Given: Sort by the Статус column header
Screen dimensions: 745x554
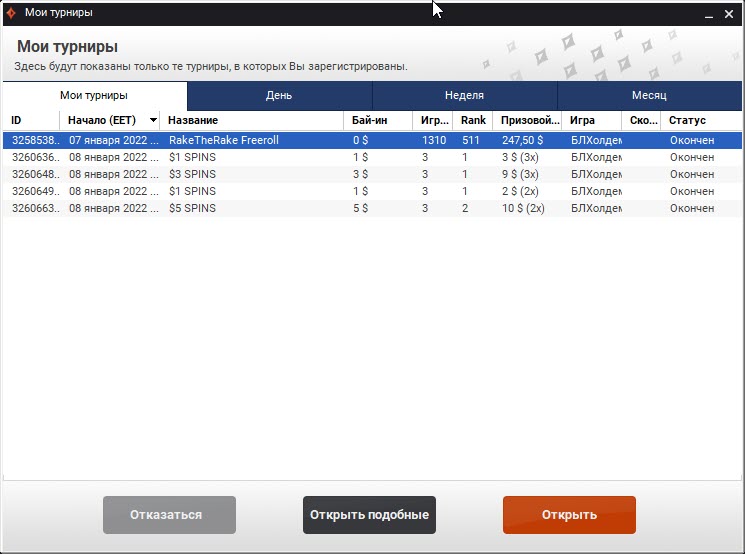Looking at the screenshot, I should click(x=701, y=120).
